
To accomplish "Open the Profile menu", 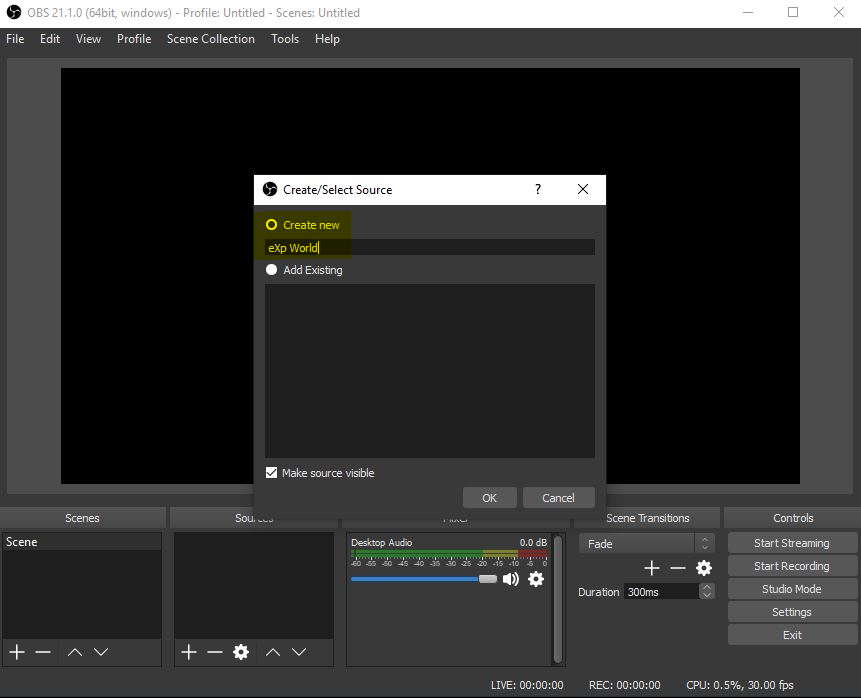I will (134, 39).
